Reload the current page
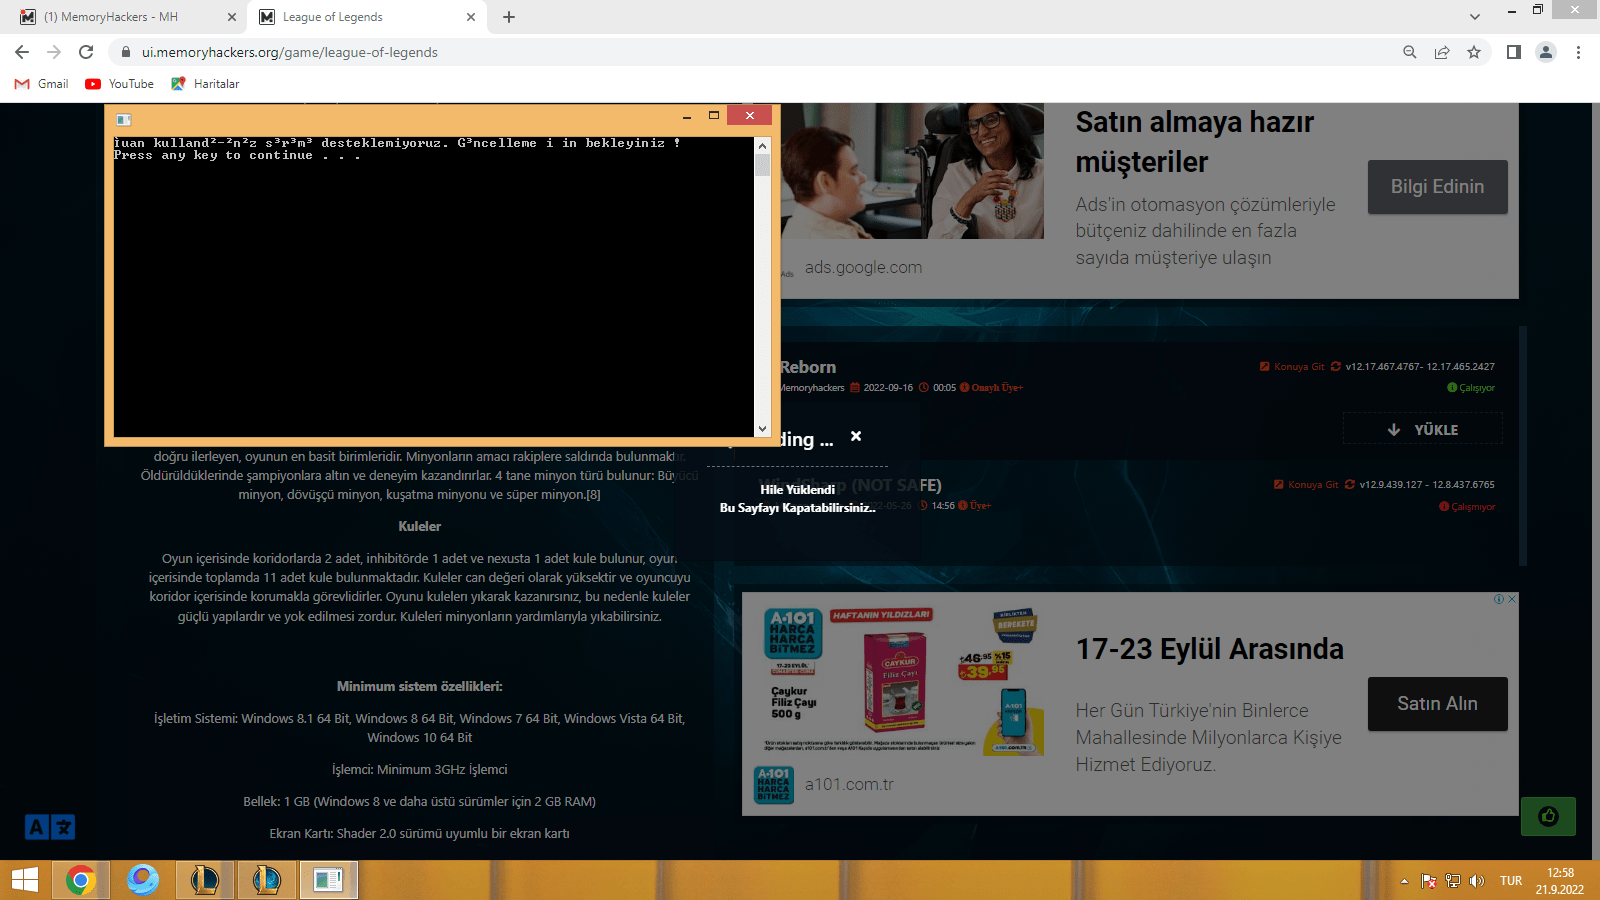 click(86, 52)
